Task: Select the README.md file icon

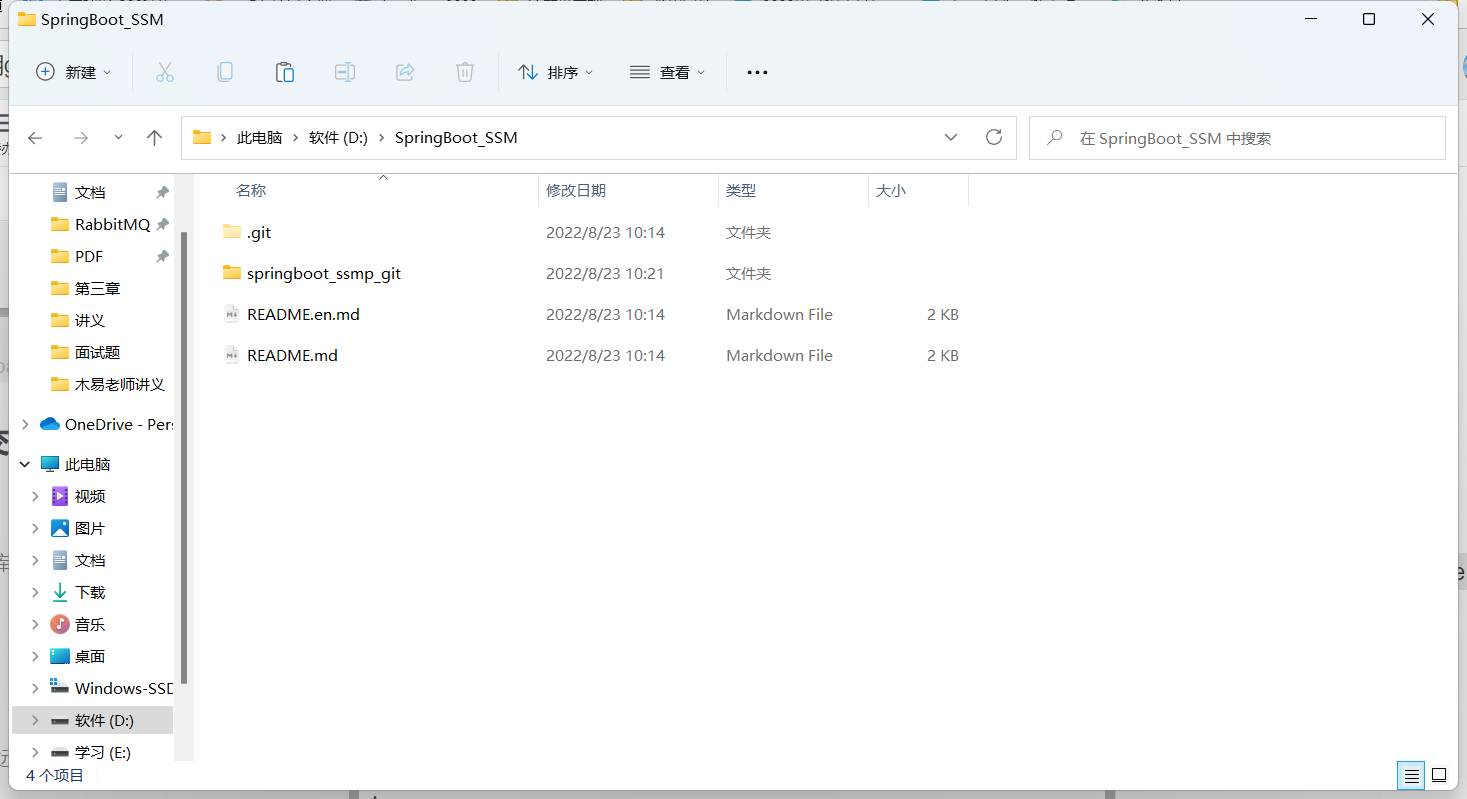Action: (x=232, y=355)
